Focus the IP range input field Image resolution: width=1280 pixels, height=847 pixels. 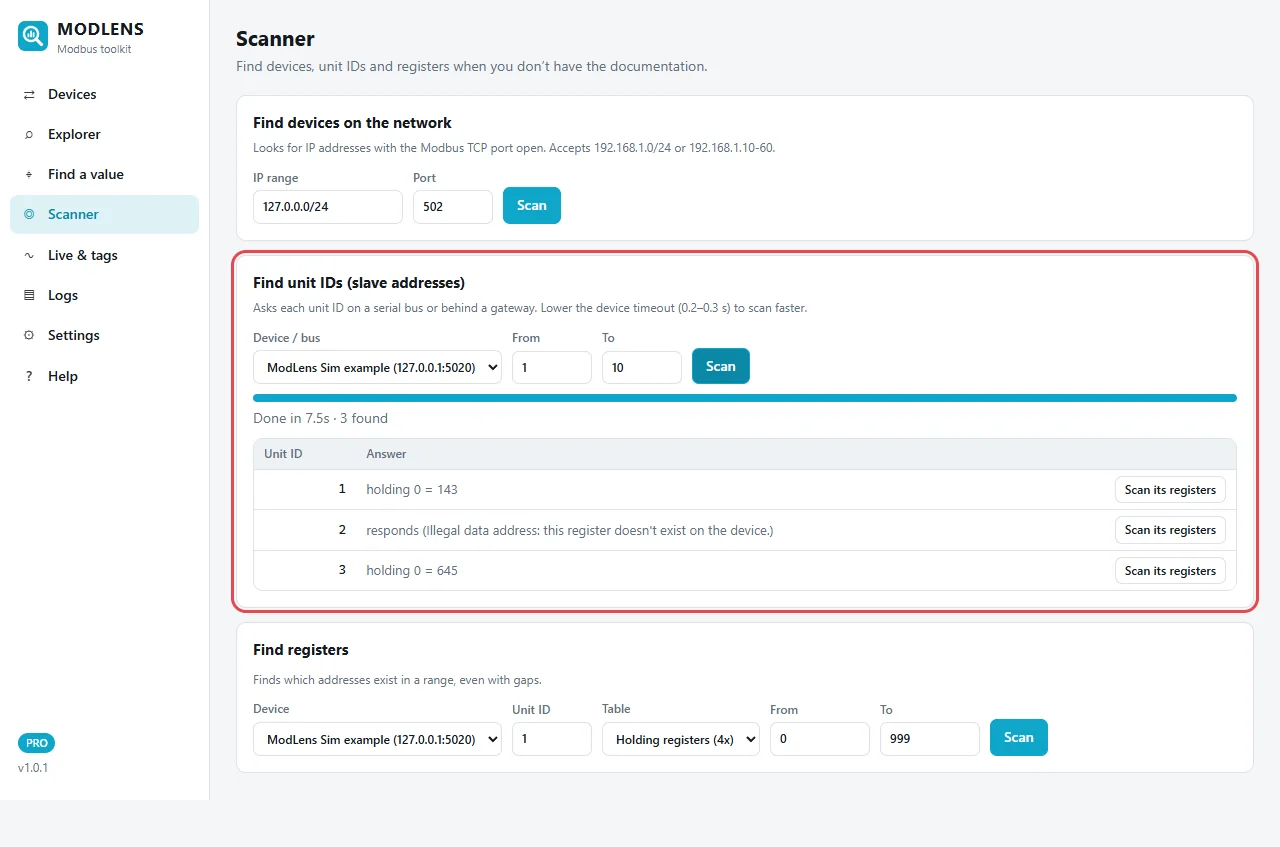pyautogui.click(x=328, y=207)
